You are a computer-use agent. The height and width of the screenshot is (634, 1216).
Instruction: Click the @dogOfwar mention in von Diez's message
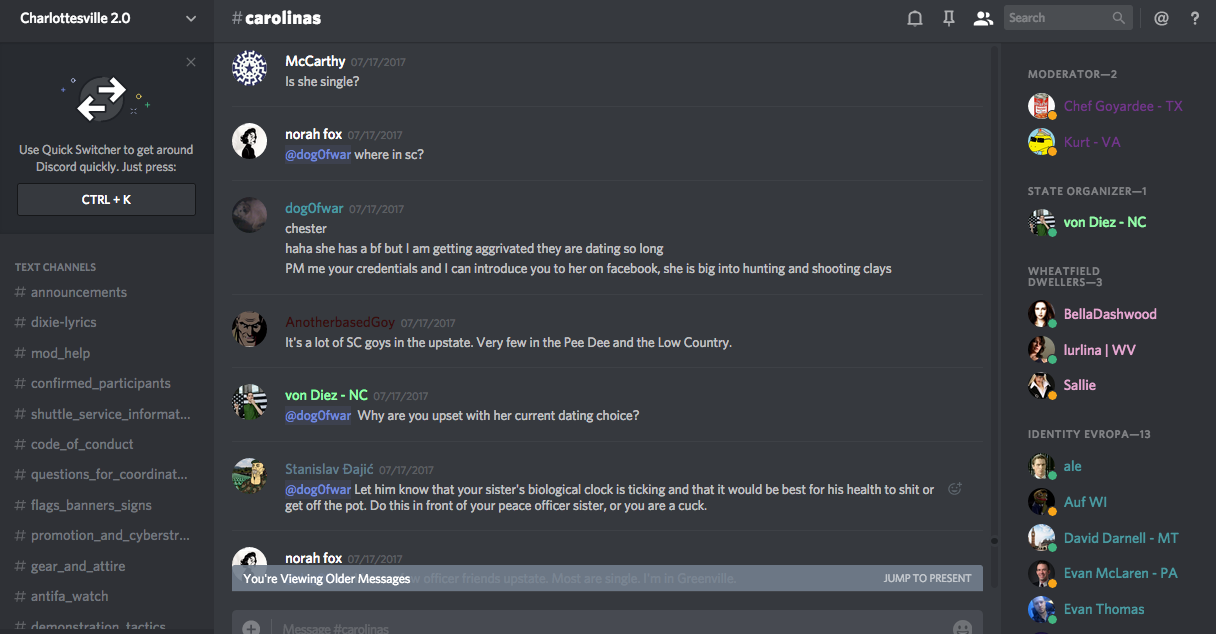(318, 416)
